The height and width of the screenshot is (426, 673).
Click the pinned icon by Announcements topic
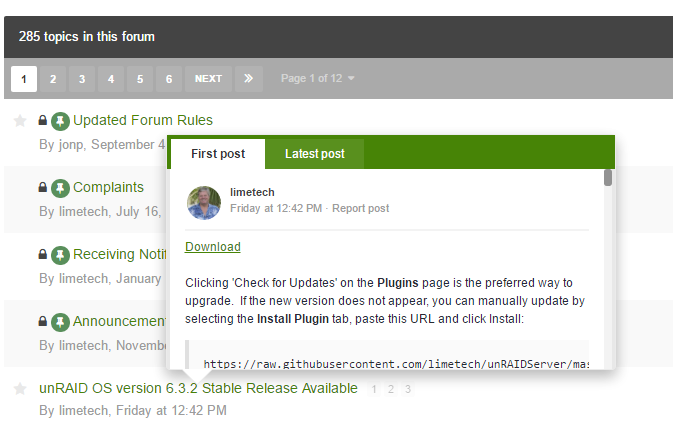tap(60, 322)
